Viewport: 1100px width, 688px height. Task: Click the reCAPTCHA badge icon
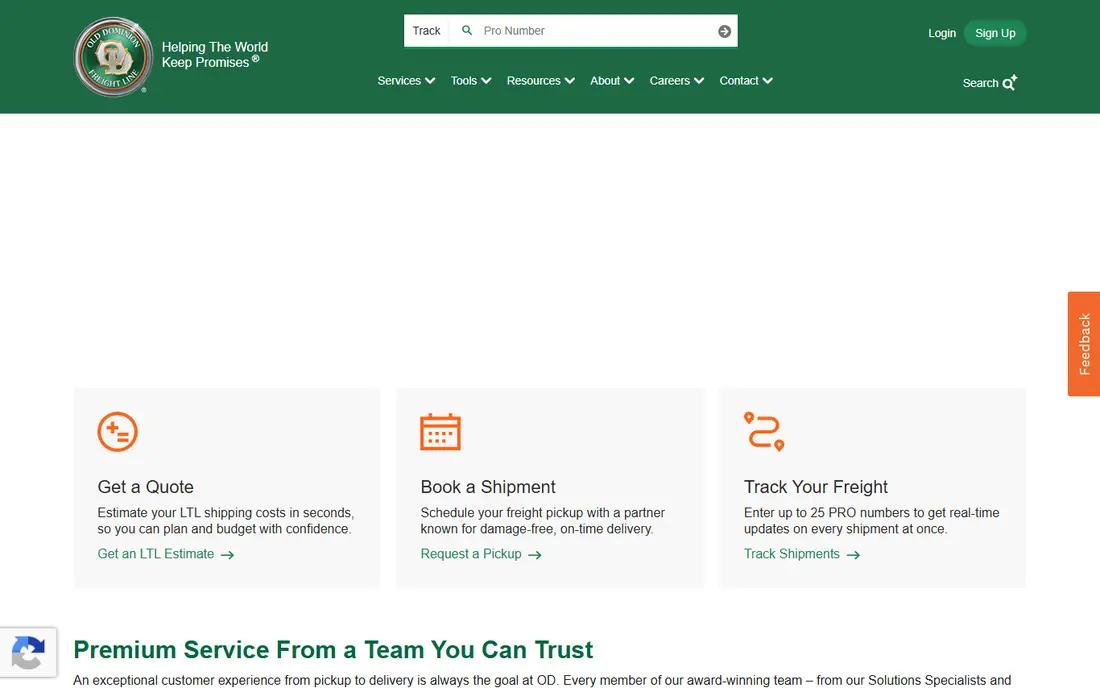click(28, 653)
